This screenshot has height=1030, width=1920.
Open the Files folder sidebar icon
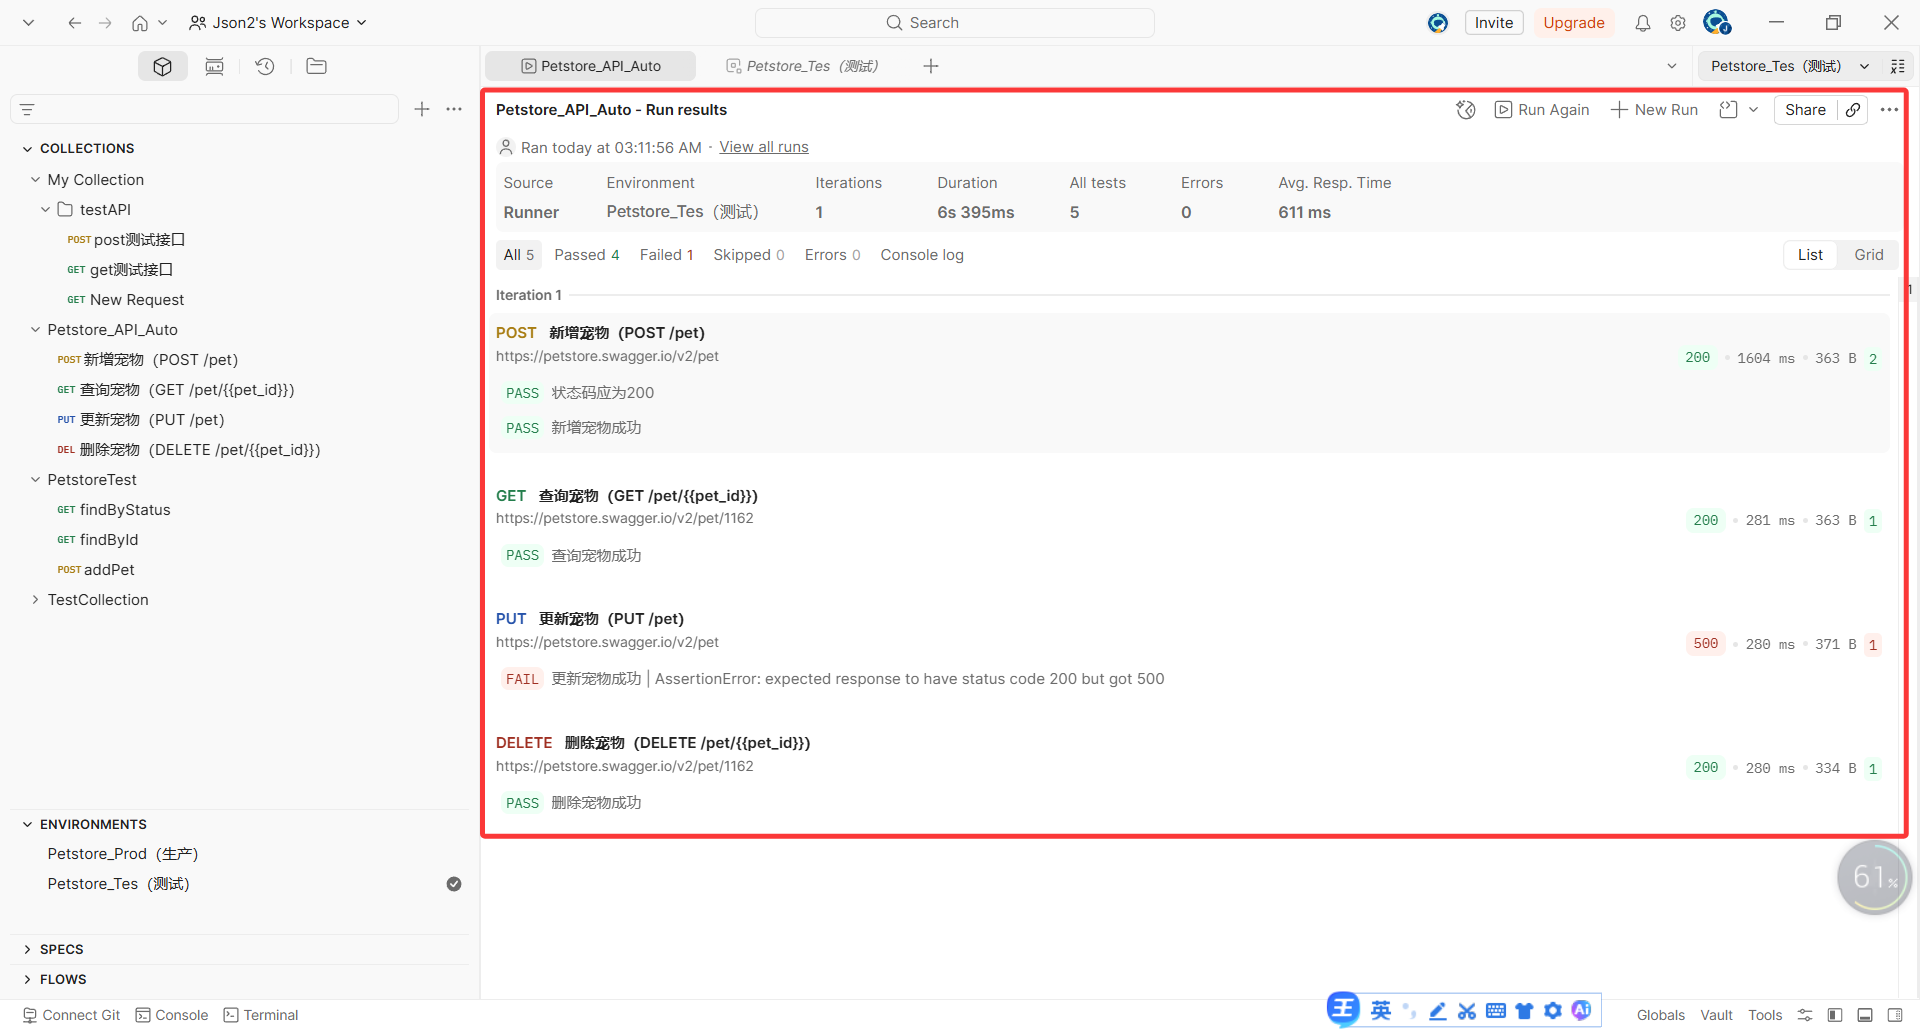(x=316, y=66)
